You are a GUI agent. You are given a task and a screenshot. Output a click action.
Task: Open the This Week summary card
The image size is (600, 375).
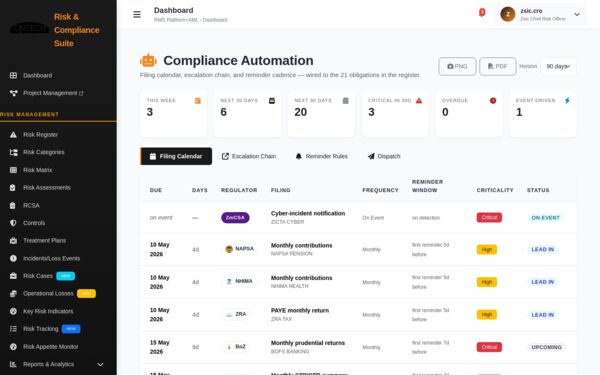click(173, 114)
